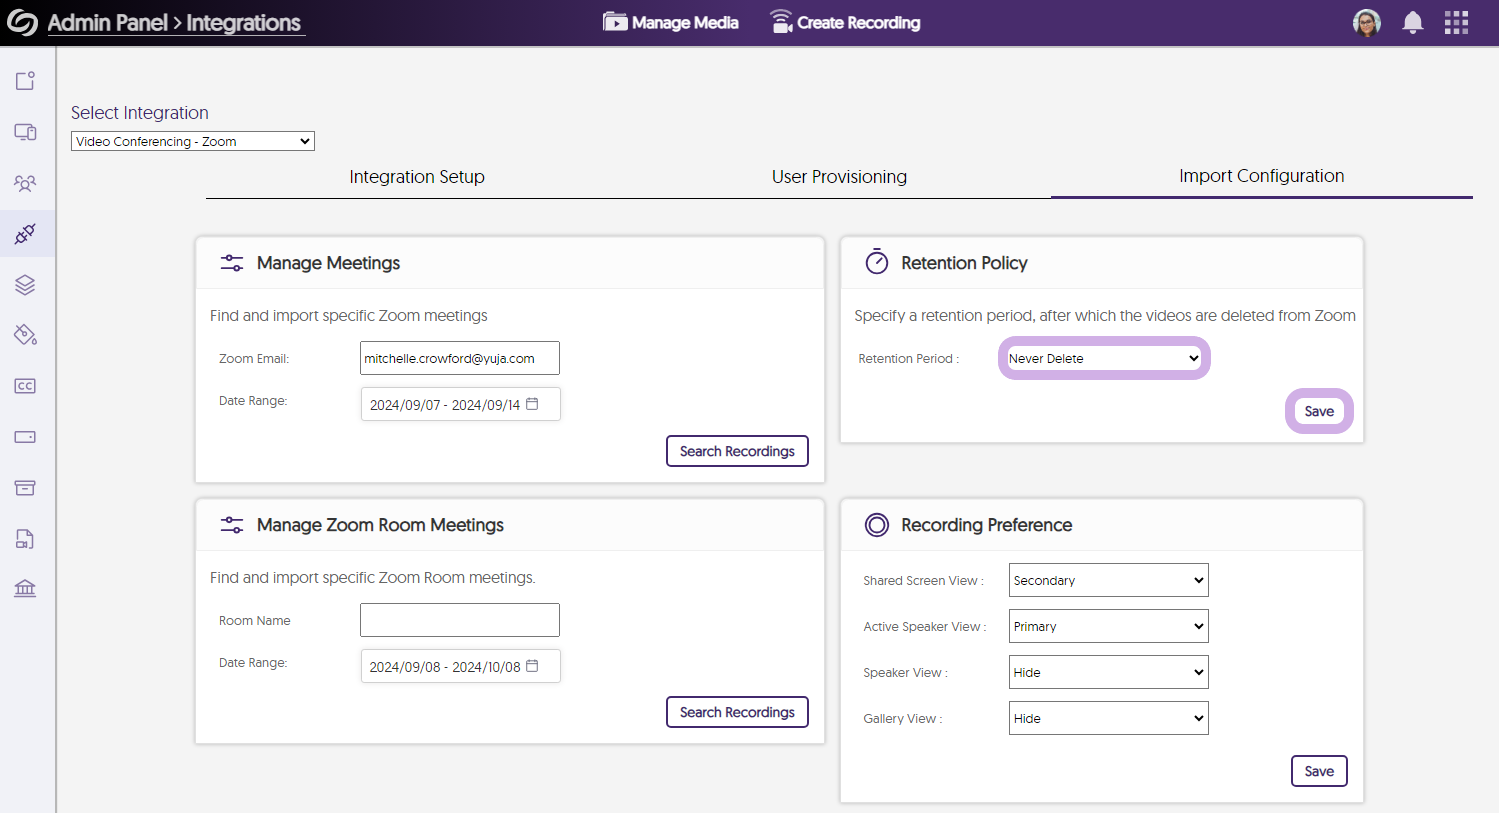Click the 'Shared Screen View :' label
This screenshot has height=813, width=1499.
click(x=924, y=581)
